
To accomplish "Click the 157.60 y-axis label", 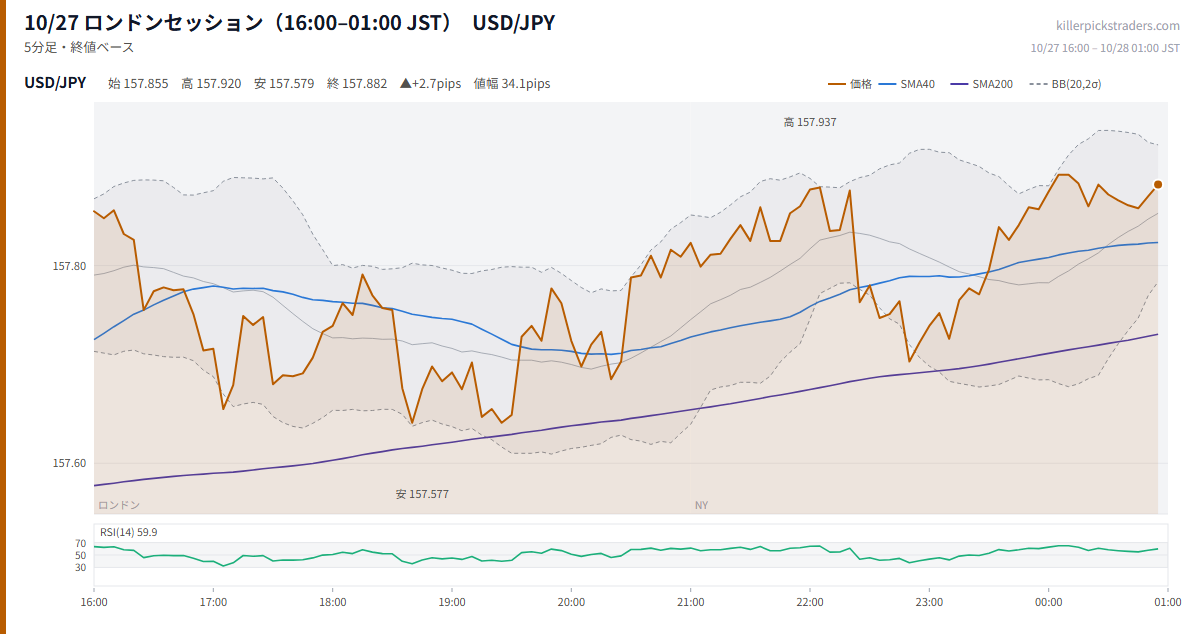I will [70, 463].
